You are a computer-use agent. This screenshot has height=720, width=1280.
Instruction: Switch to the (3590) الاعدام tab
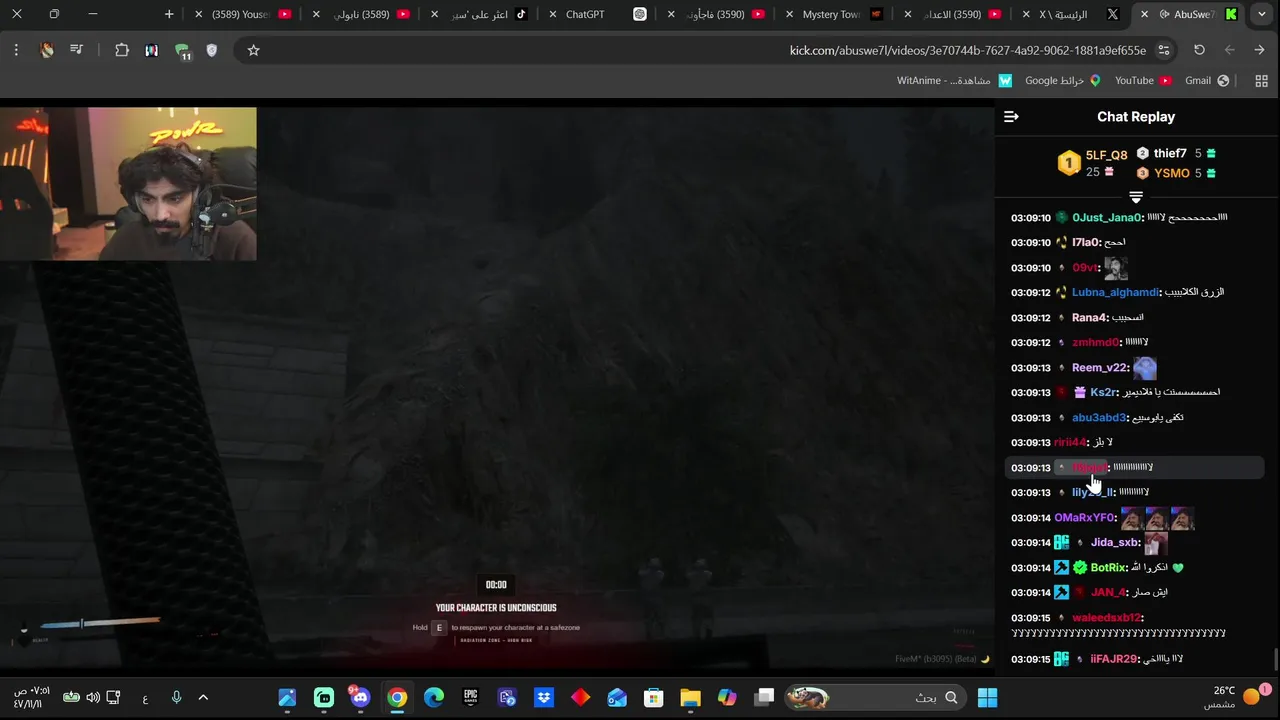click(x=950, y=15)
